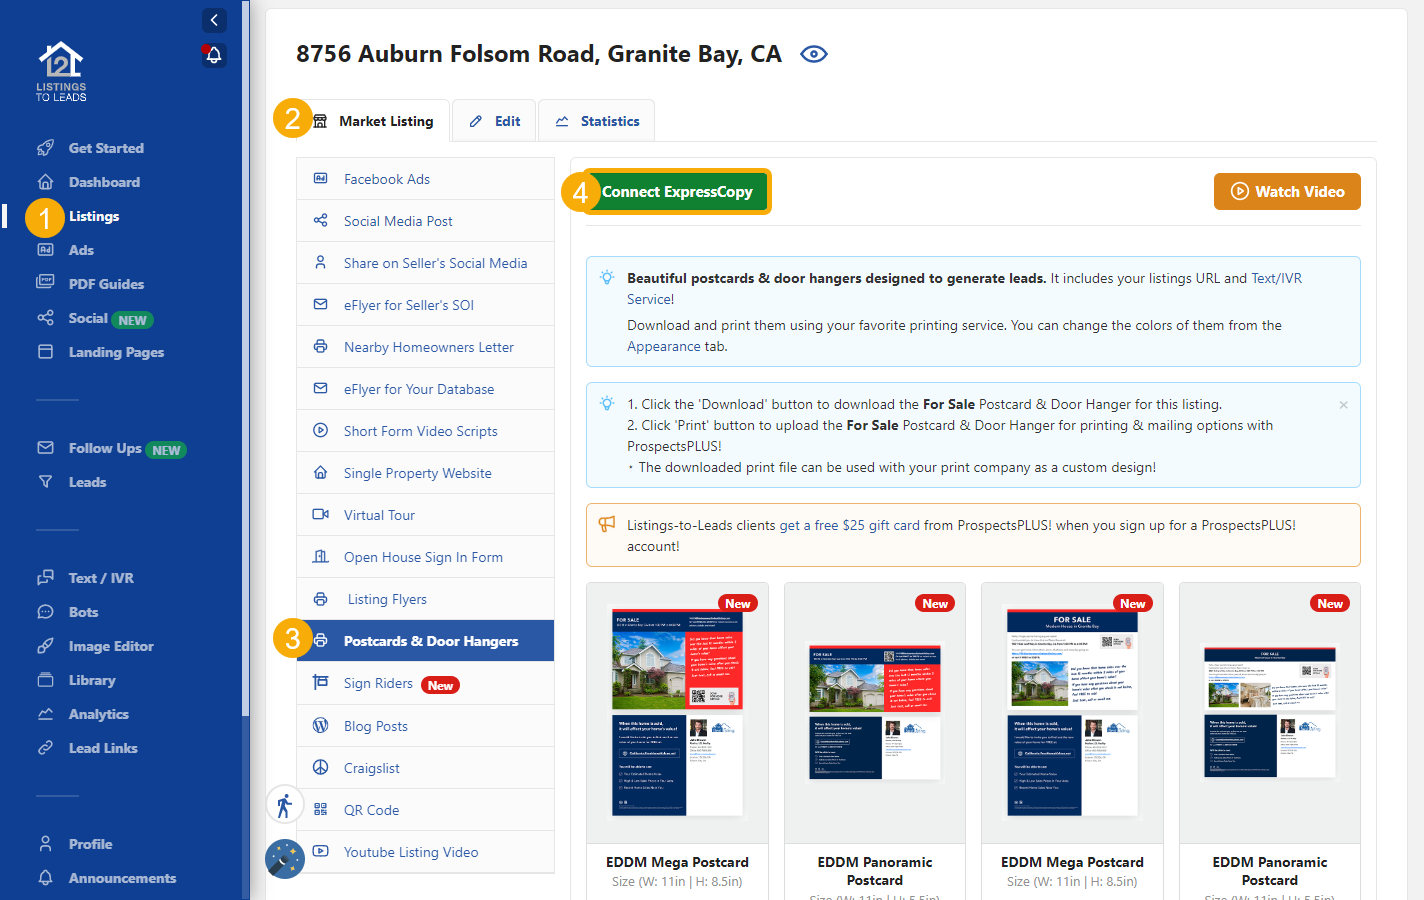Open third card EDDM Mega Postcard thumbnail

pos(1072,713)
